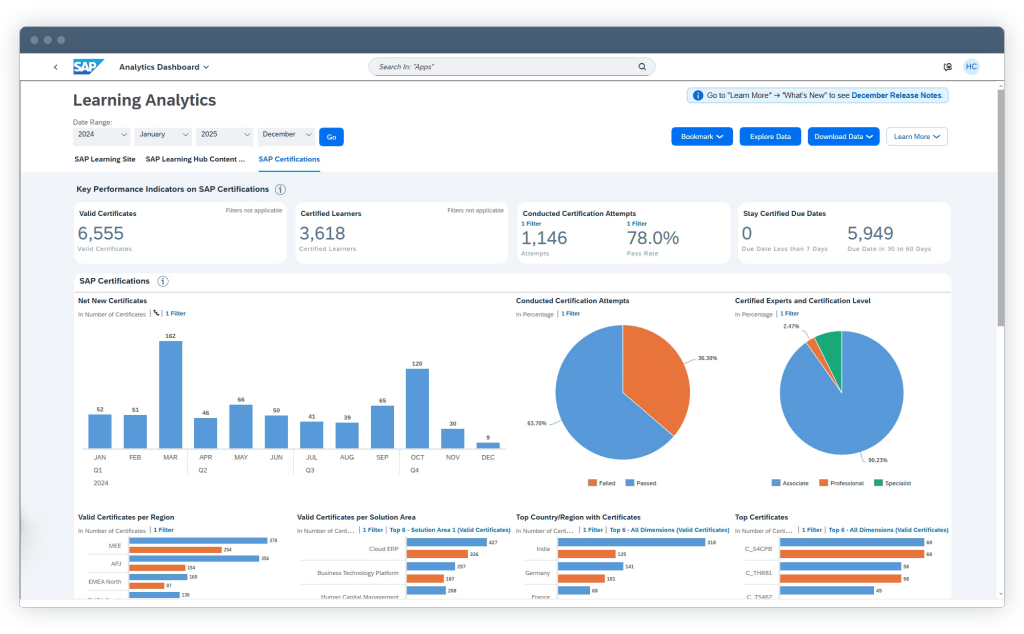Click the search magnifier icon
The height and width of the screenshot is (634, 1024).
point(642,67)
